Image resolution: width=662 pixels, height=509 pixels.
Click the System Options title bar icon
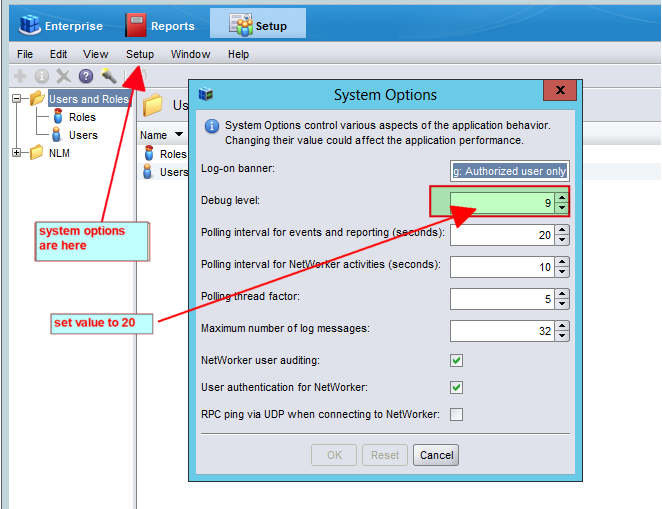tap(206, 94)
